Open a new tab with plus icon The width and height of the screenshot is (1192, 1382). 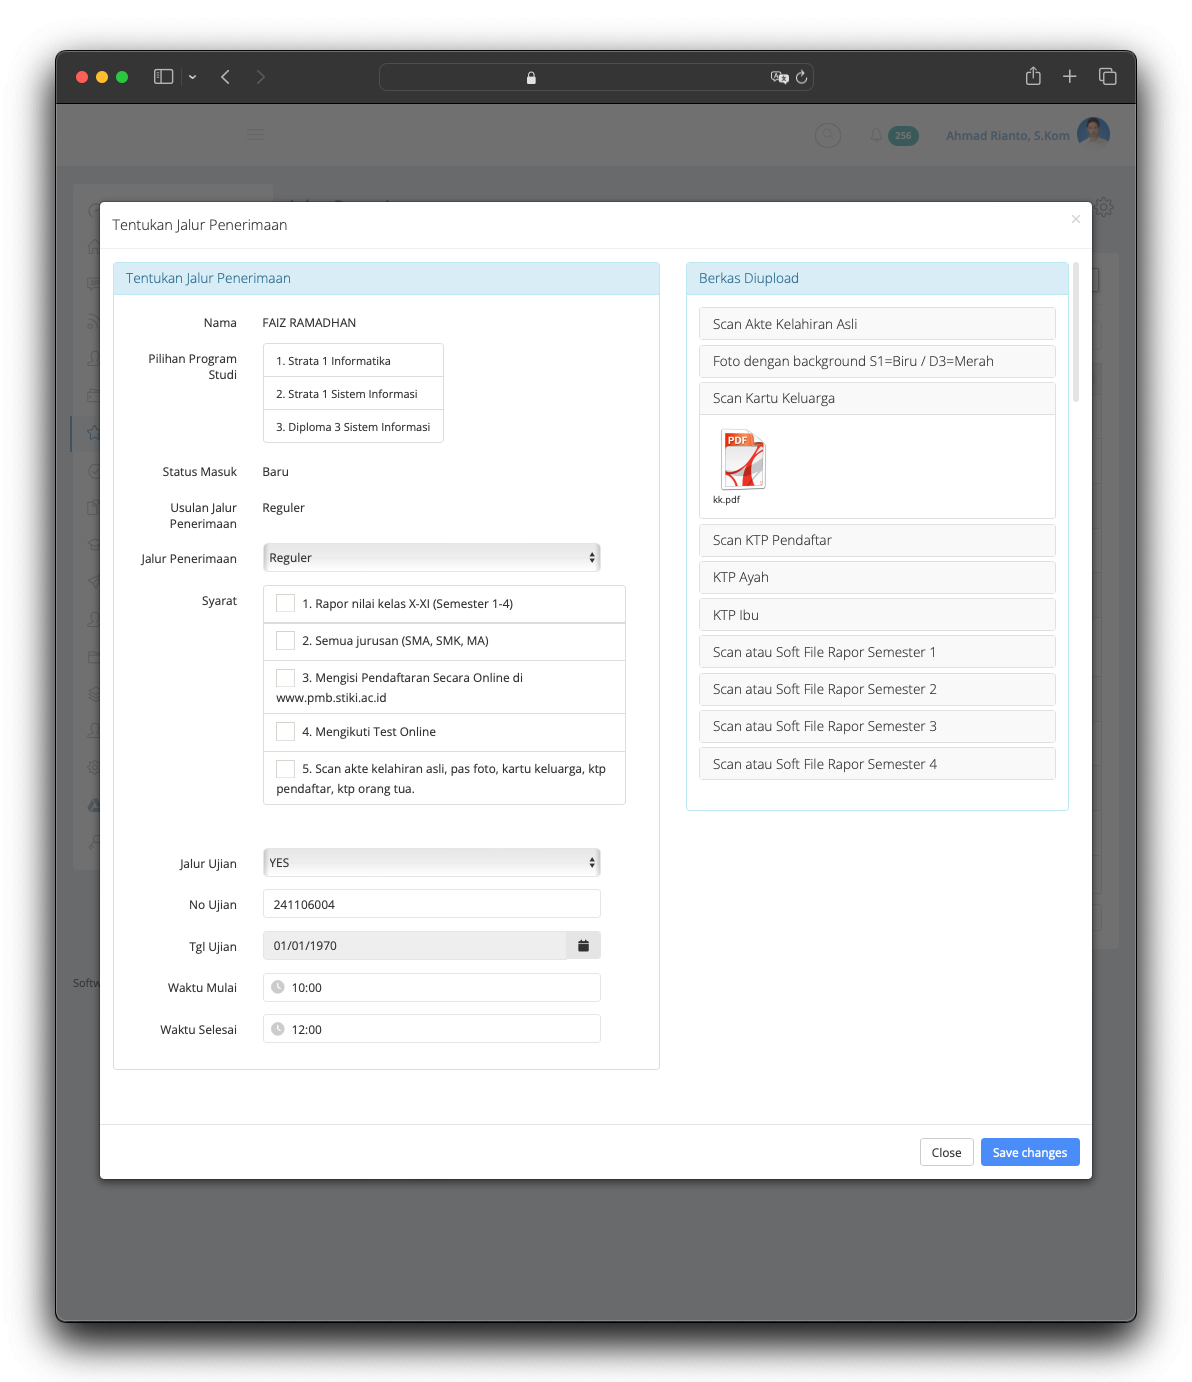pyautogui.click(x=1069, y=77)
